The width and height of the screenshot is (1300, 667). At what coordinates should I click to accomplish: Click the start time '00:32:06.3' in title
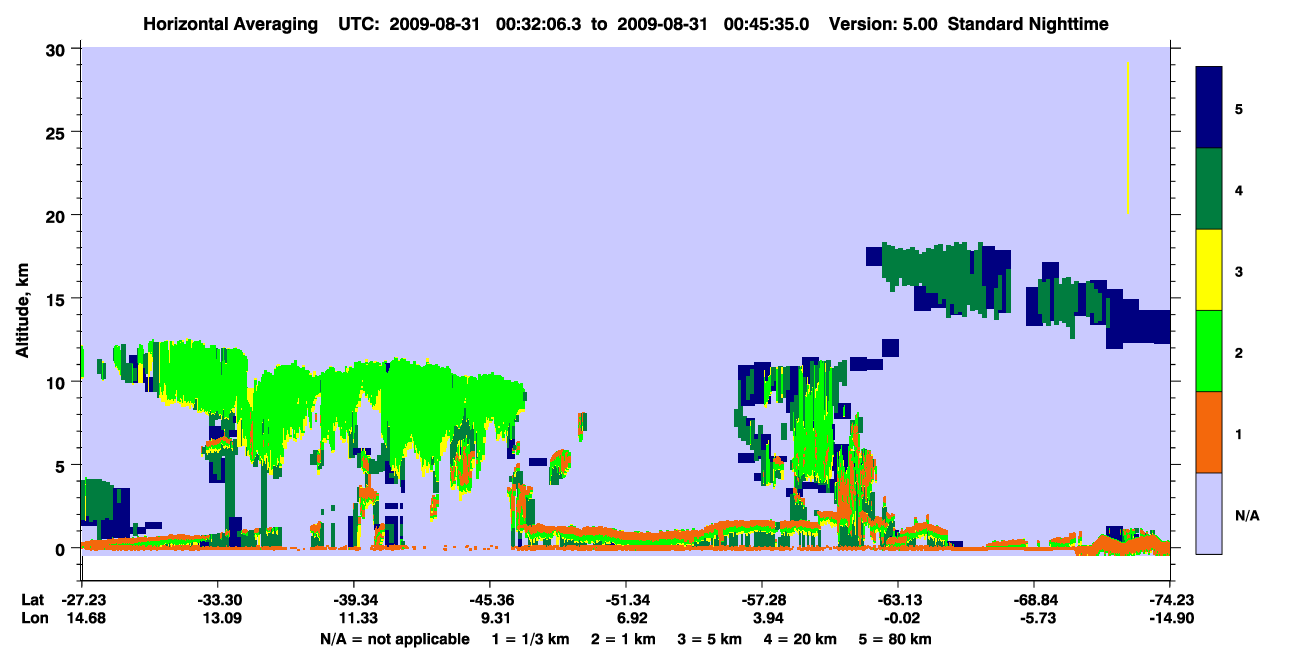[540, 23]
